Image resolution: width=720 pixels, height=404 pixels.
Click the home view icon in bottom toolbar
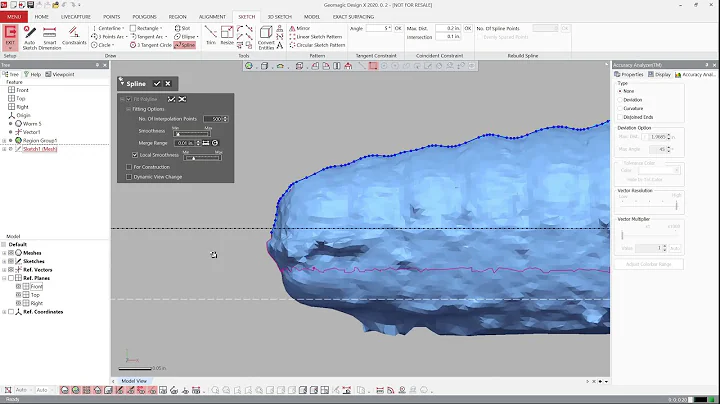[97, 390]
